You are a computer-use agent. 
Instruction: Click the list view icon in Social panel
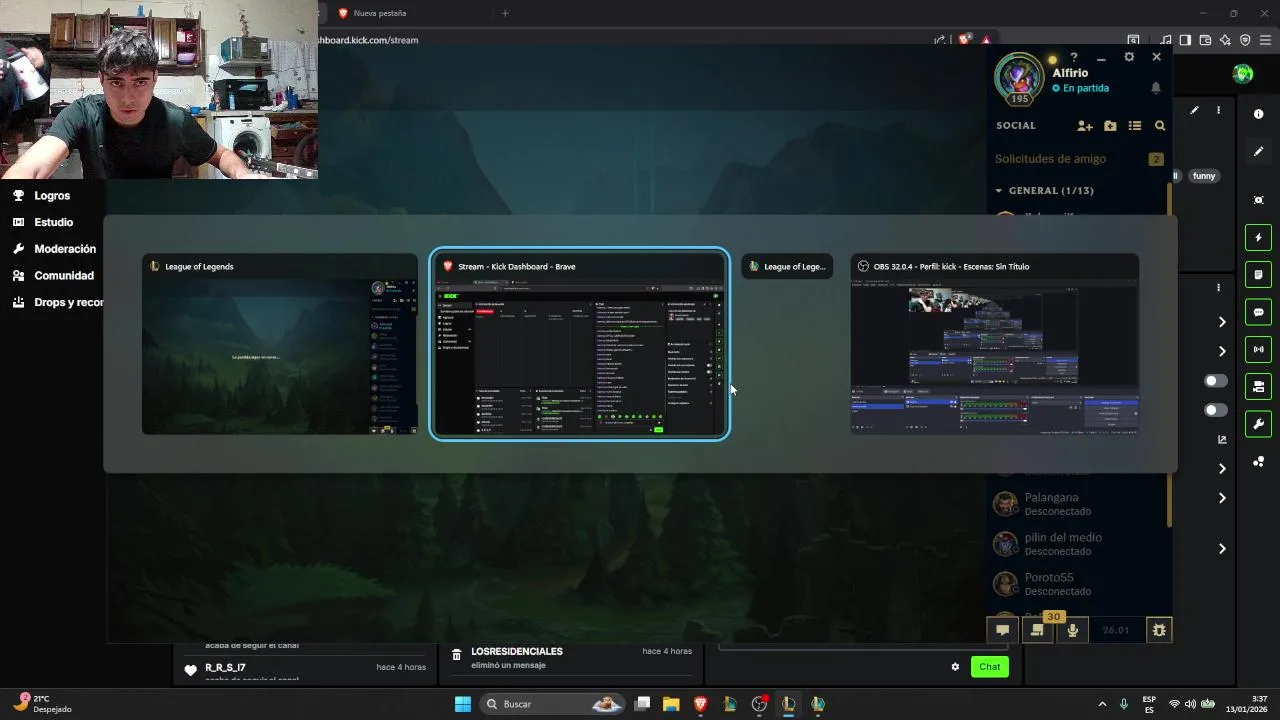pos(1135,126)
